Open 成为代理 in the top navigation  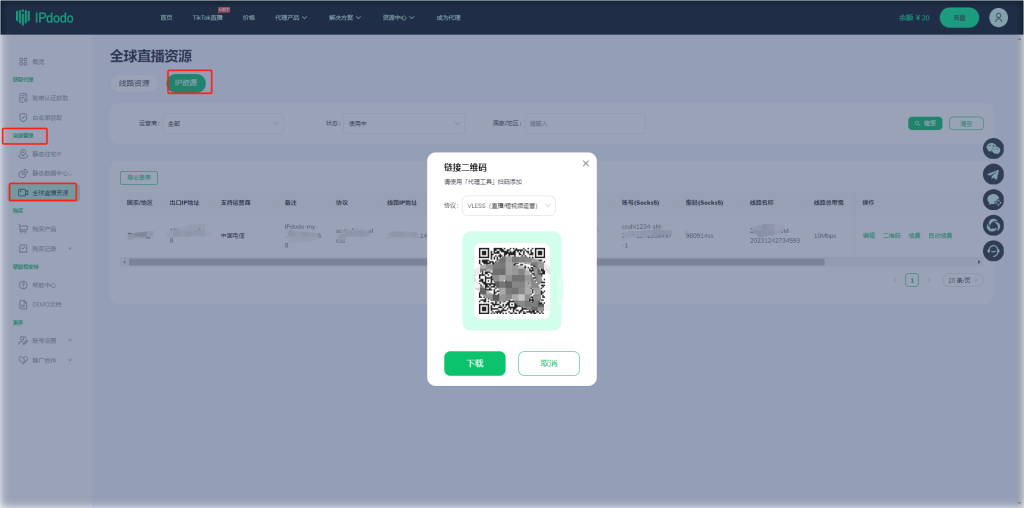tap(448, 18)
